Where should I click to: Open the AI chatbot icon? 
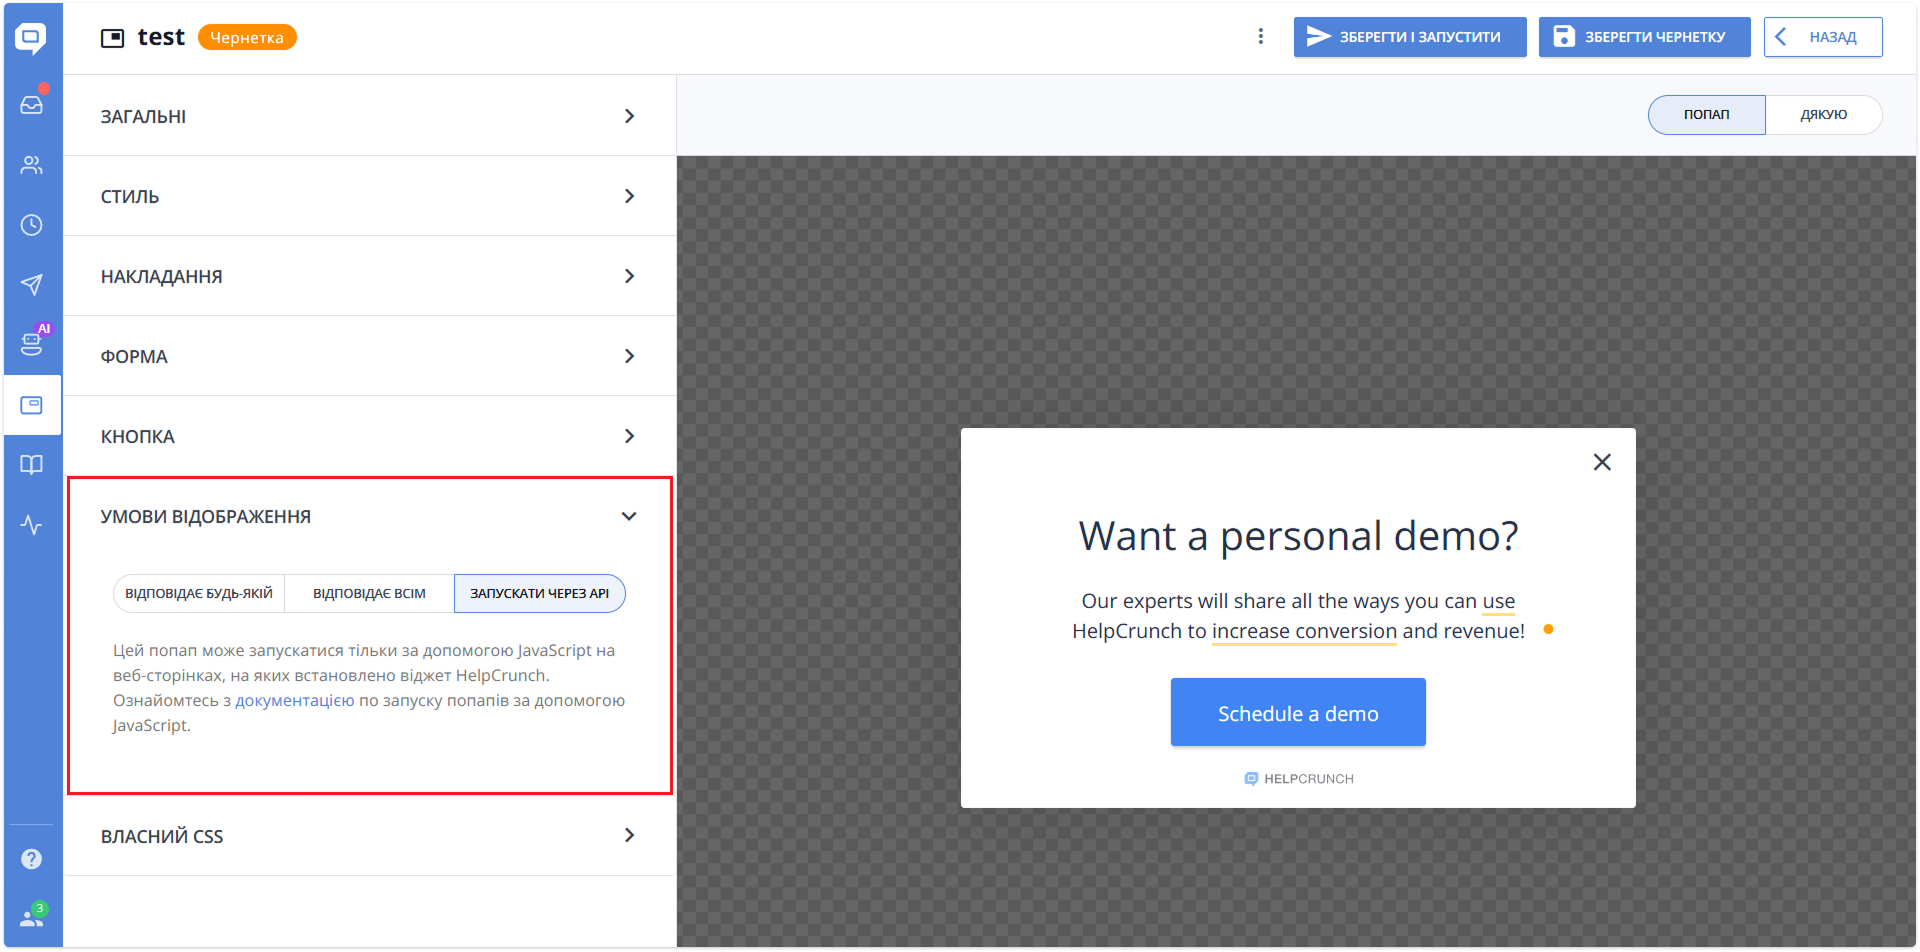tap(32, 344)
